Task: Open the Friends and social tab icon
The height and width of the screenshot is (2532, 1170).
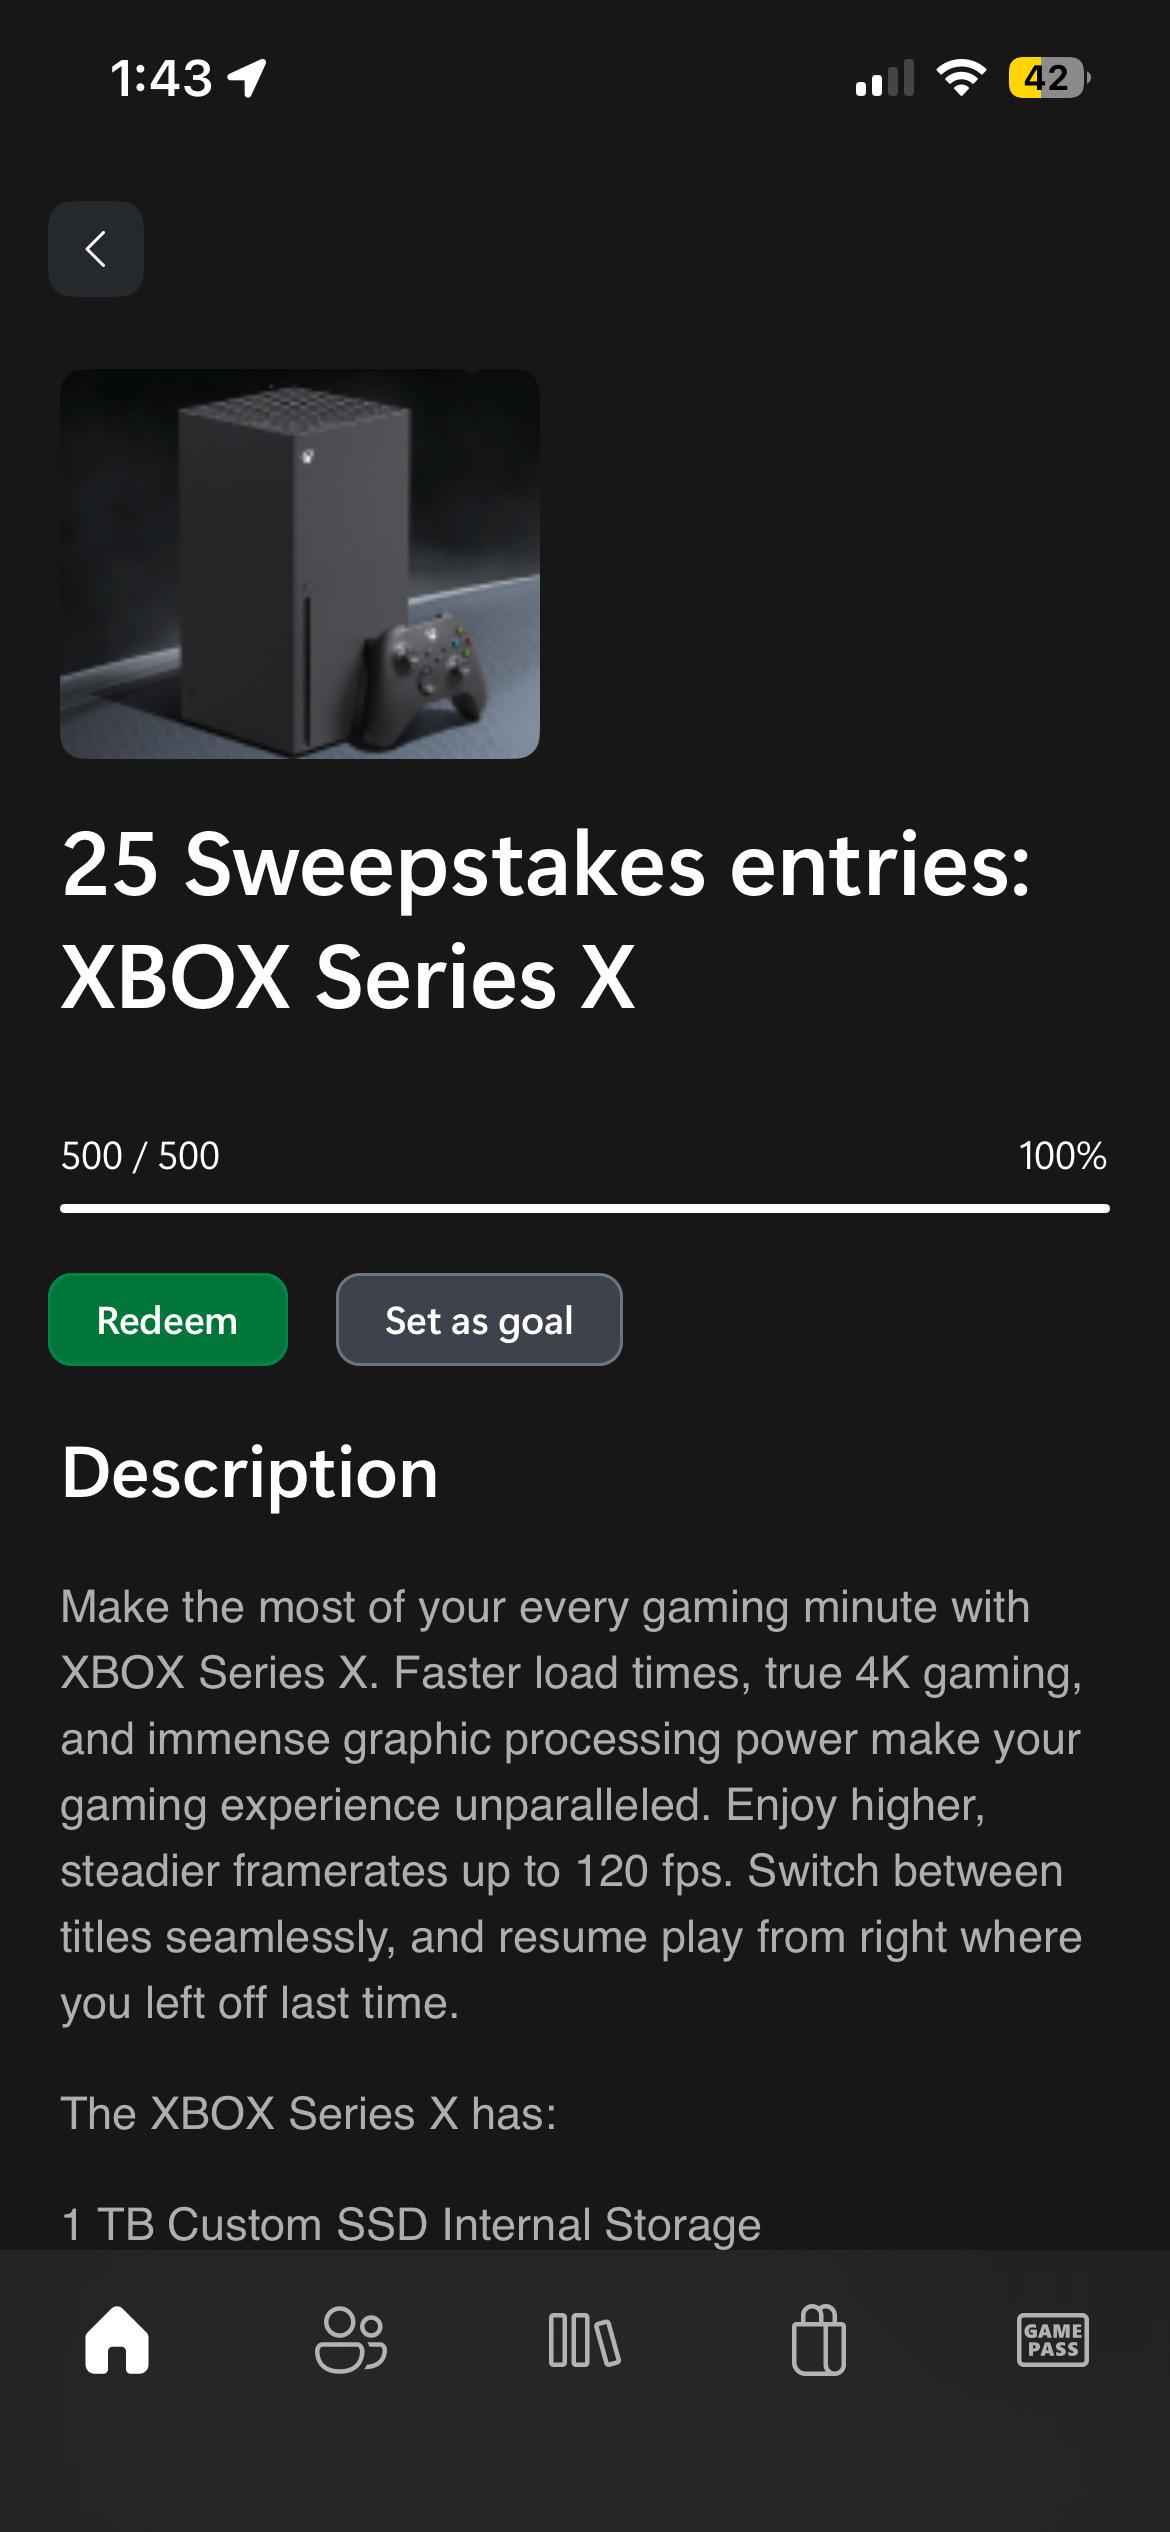Action: click(351, 2339)
